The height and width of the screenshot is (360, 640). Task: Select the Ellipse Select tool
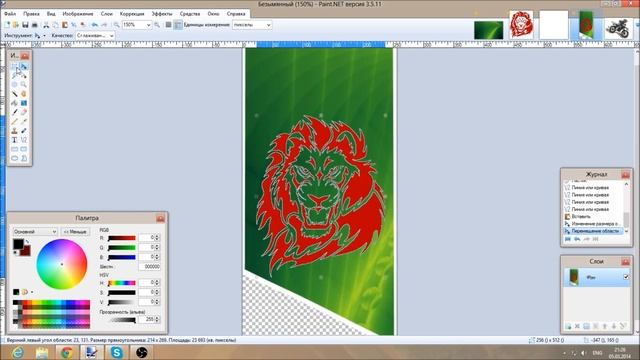click(x=15, y=84)
